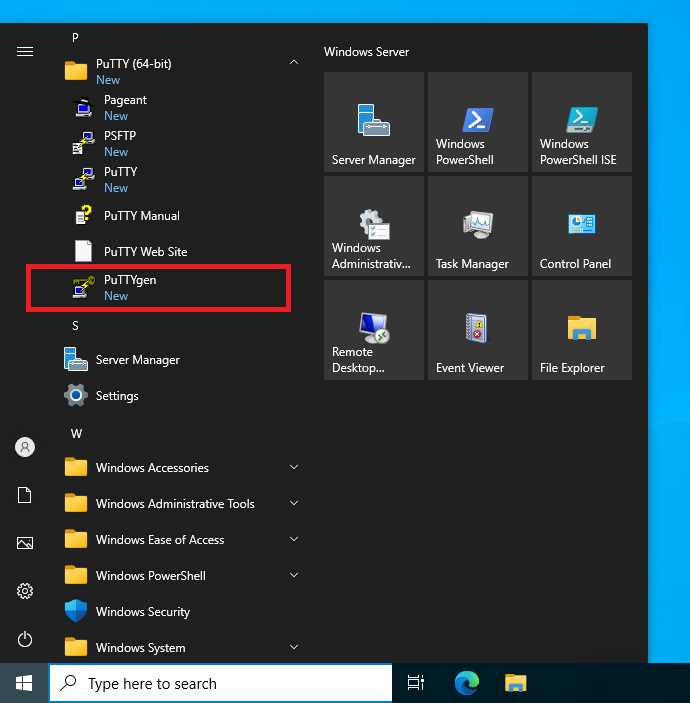Expand the Start menu hamburger button

(x=25, y=52)
